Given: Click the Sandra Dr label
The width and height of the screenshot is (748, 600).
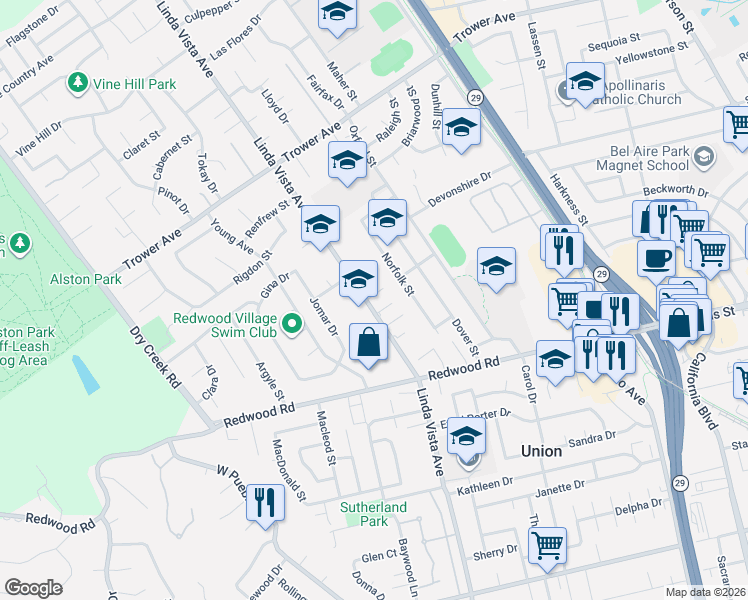Looking at the screenshot, I should tap(592, 439).
